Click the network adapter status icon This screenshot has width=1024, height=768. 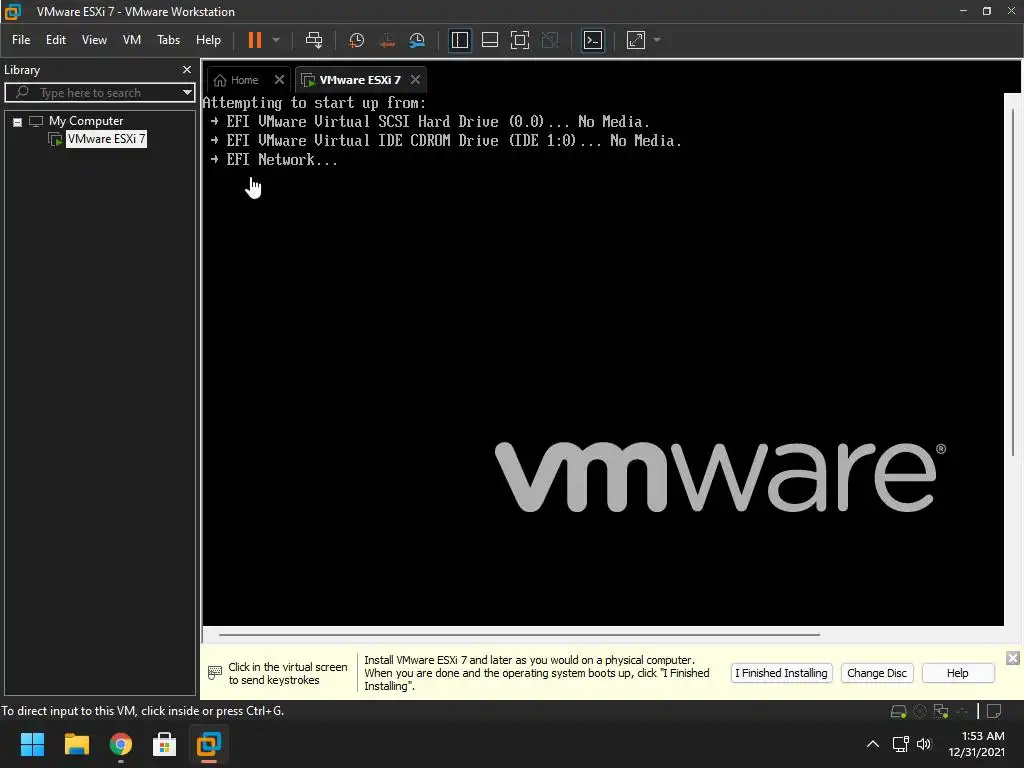[940, 711]
